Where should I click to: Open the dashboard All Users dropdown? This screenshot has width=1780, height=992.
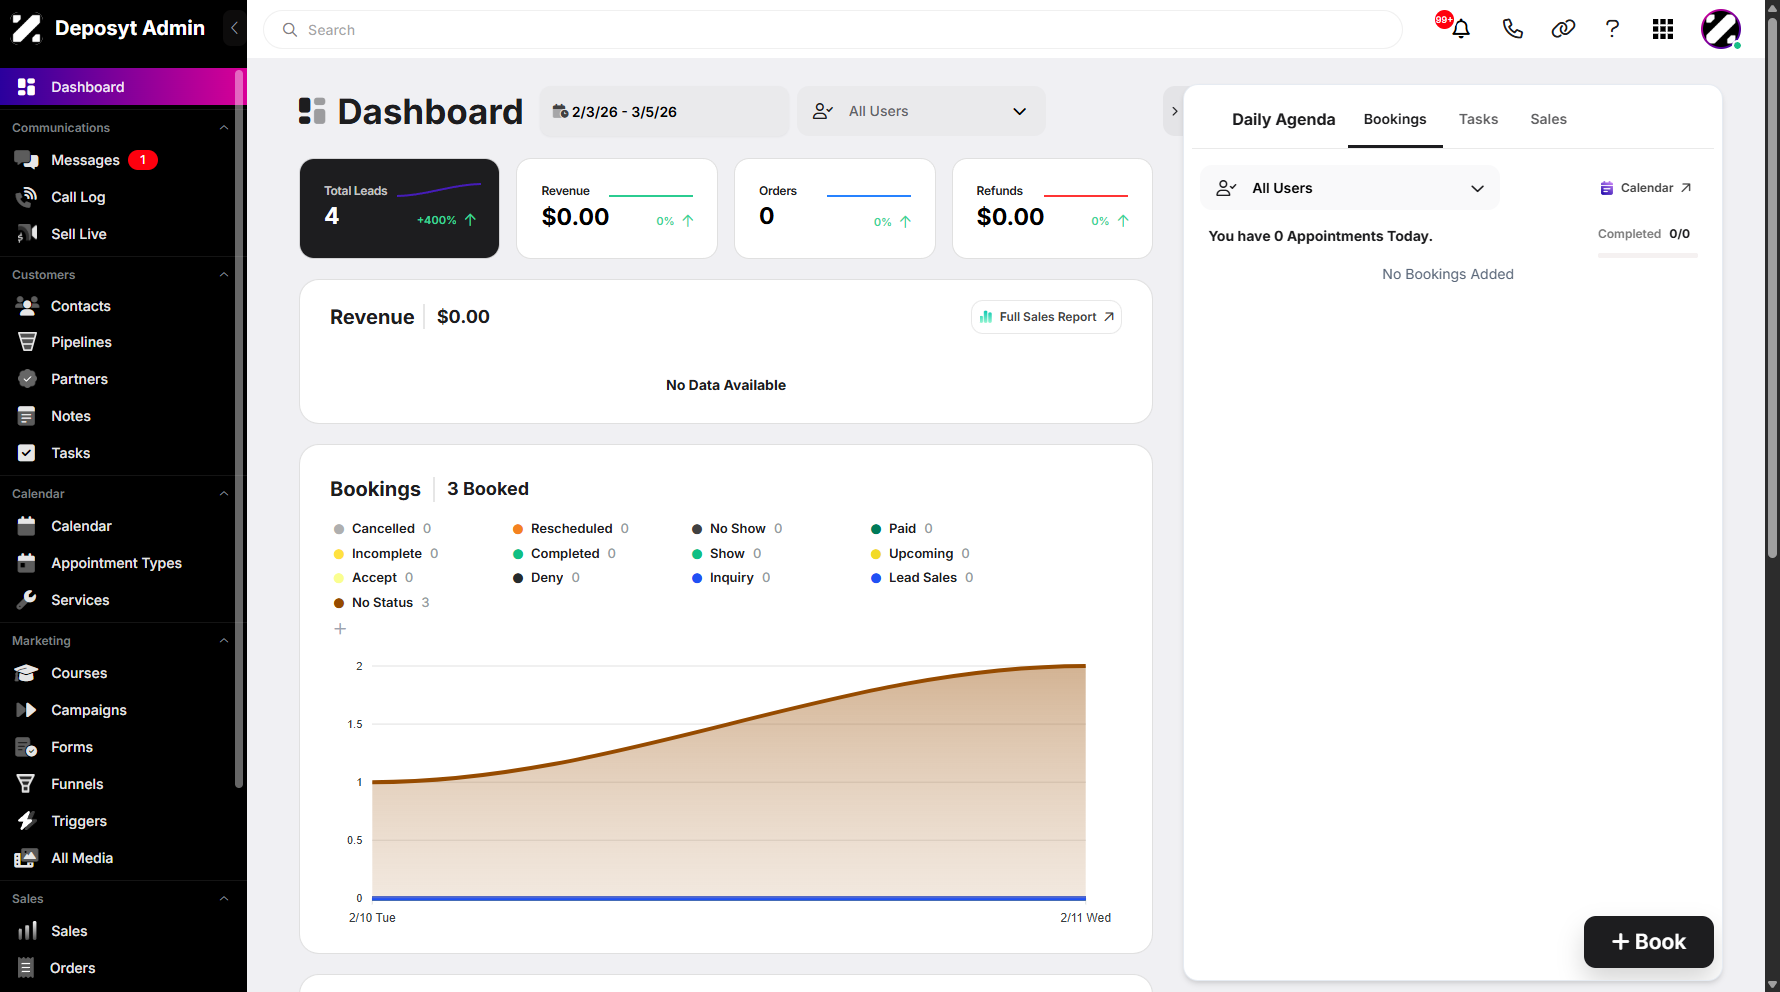(921, 111)
